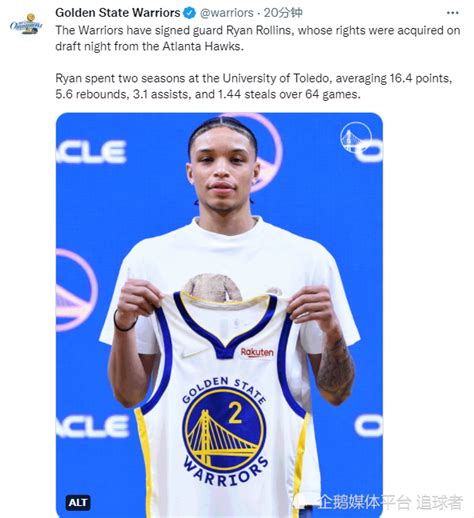Click the tweet text about Ryan Rollins signing
The width and height of the screenshot is (474, 518).
258,38
